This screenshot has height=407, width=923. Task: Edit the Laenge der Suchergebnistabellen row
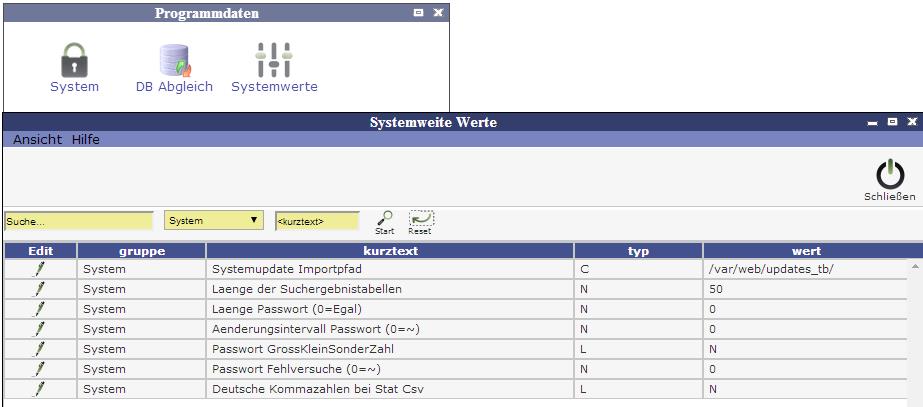pos(40,289)
